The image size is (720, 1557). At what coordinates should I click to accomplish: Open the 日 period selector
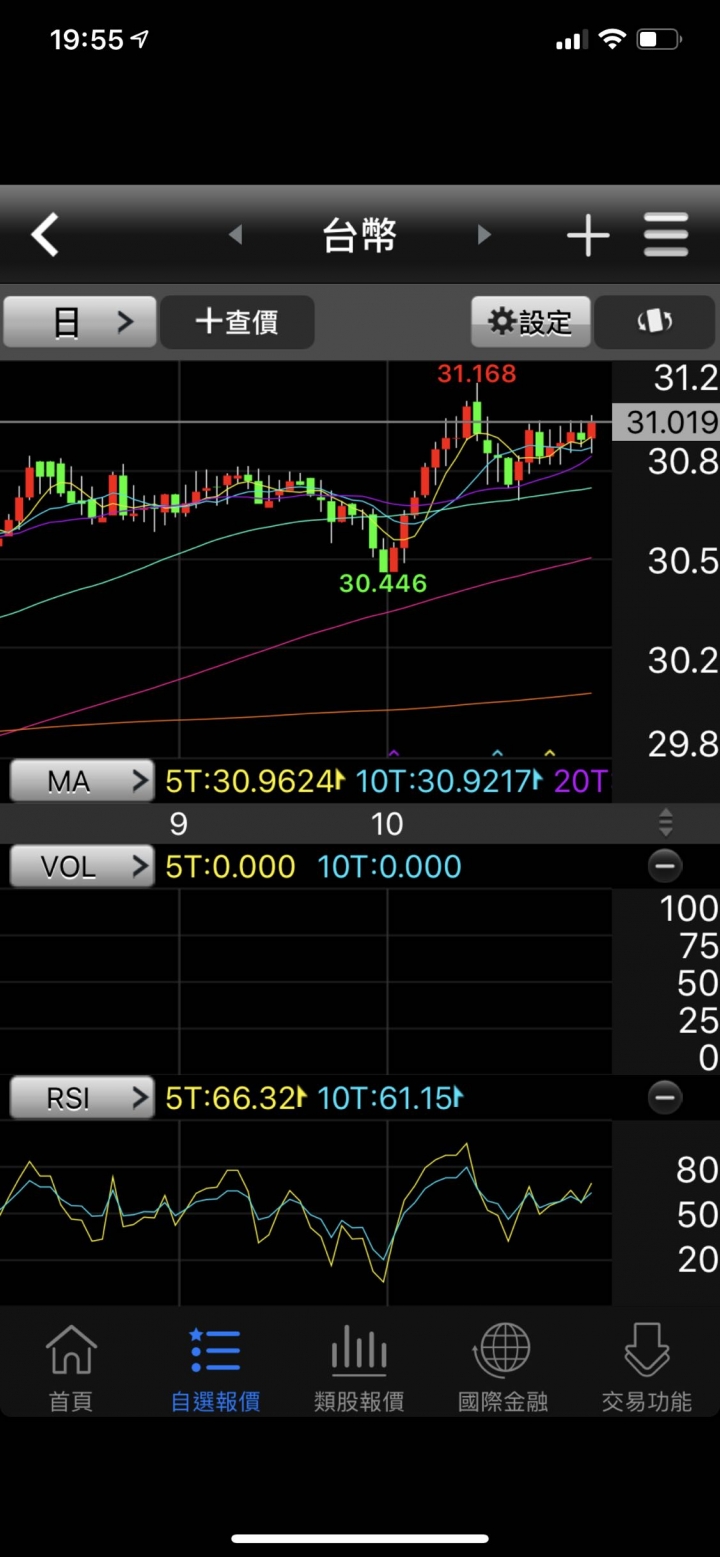(80, 322)
